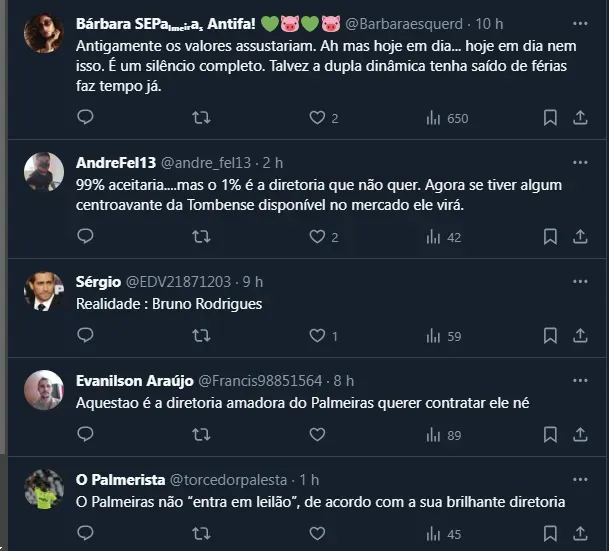Share O Palmerista's tweet
Image resolution: width=609 pixels, height=551 pixels.
(x=580, y=534)
